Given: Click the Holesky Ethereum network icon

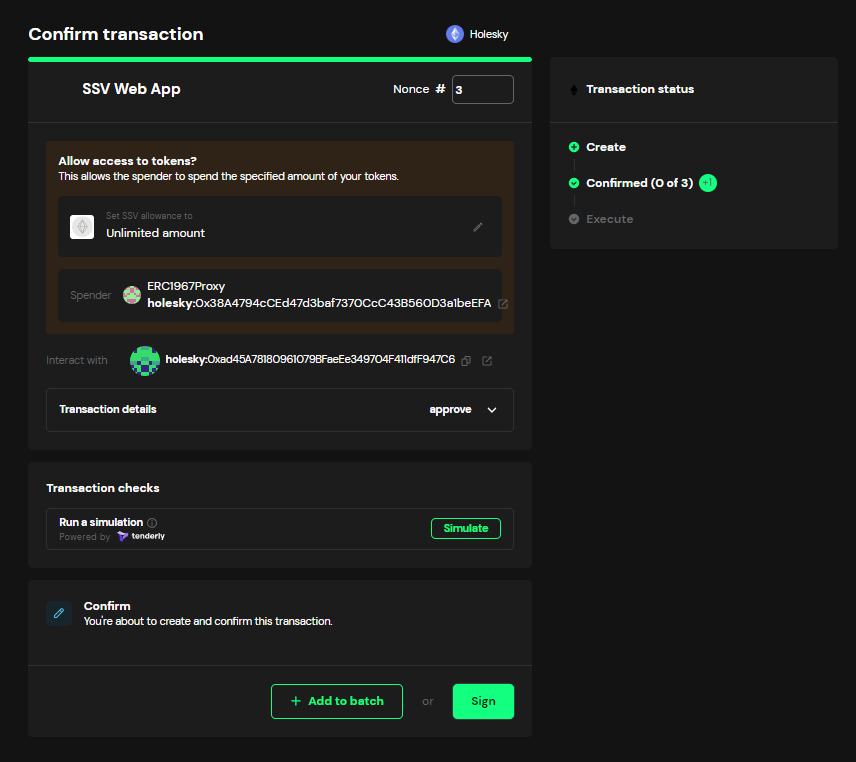Looking at the screenshot, I should coord(455,34).
